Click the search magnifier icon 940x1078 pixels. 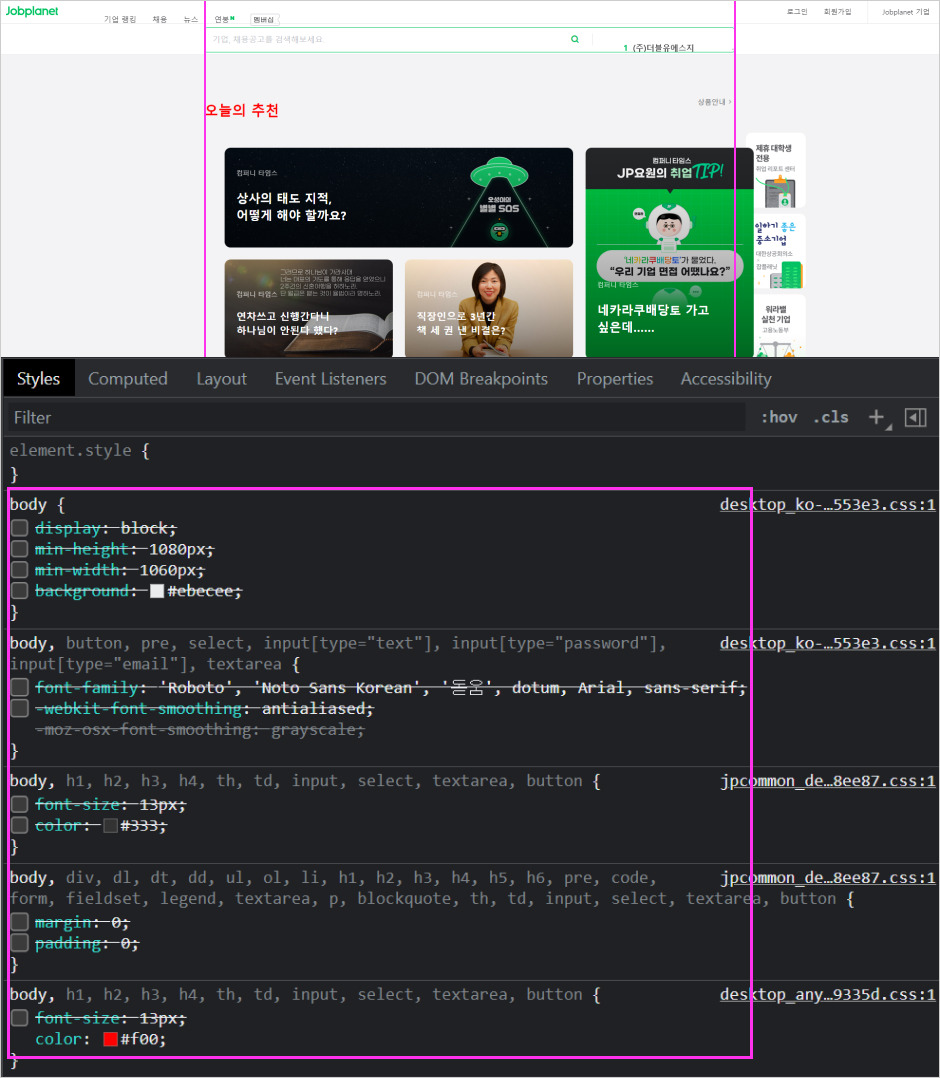click(x=575, y=39)
